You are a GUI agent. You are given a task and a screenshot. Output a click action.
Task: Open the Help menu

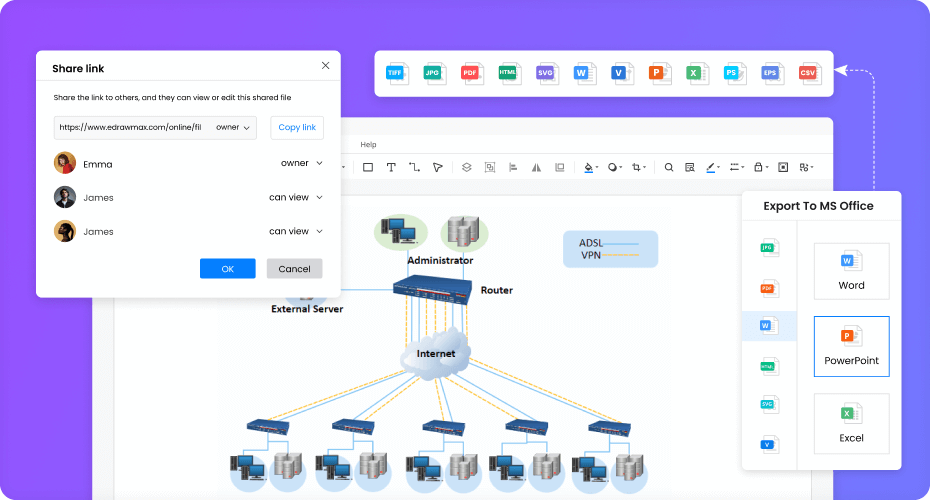coord(369,145)
